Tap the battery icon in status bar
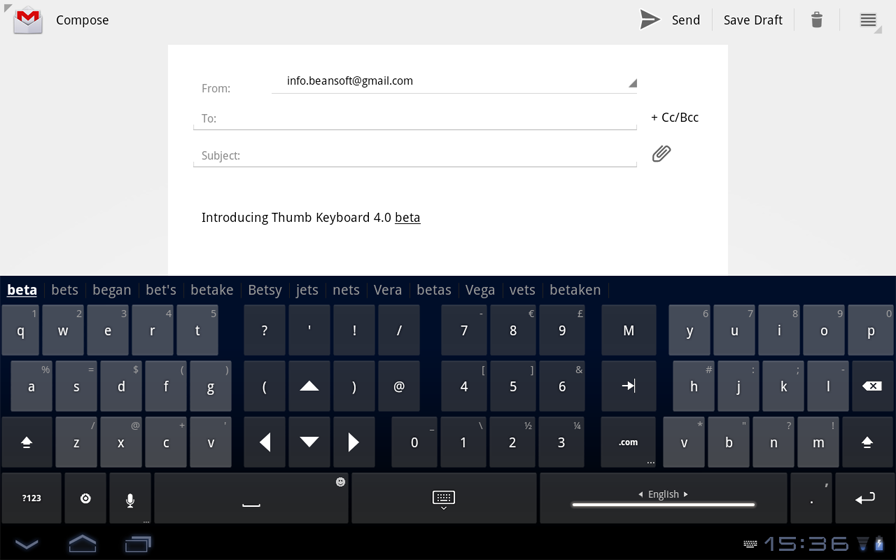 (x=879, y=543)
